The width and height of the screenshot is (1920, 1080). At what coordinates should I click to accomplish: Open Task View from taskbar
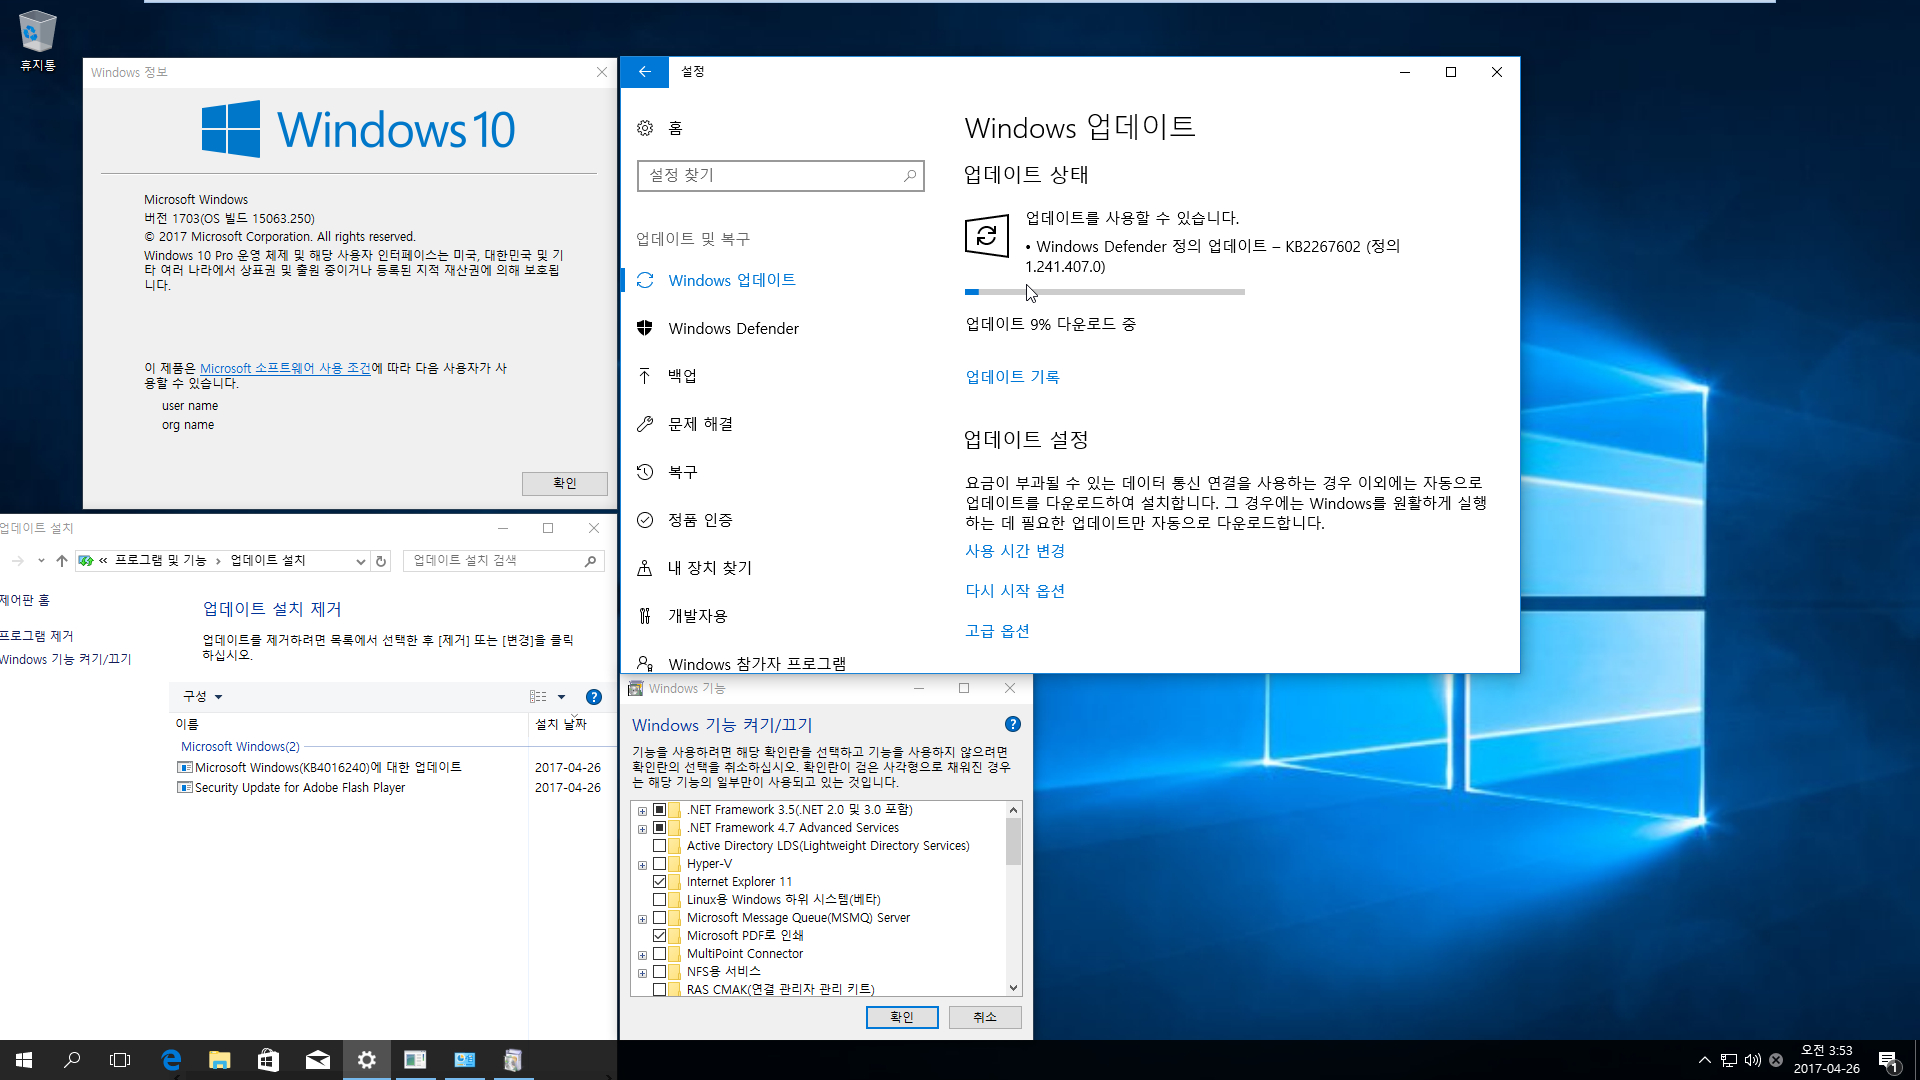coord(120,1060)
